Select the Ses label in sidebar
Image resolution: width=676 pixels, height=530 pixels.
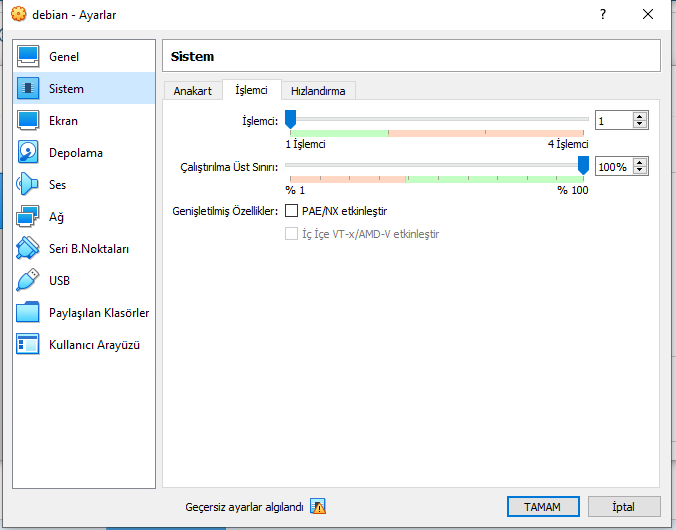point(57,185)
